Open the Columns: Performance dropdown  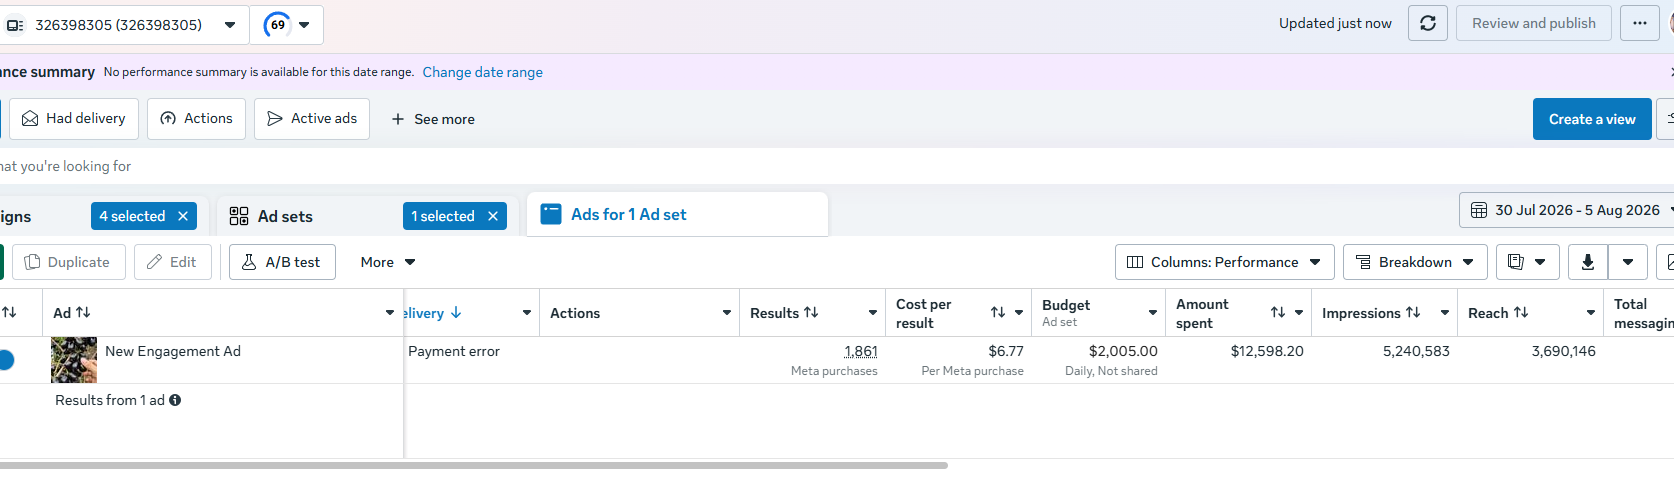(1225, 262)
